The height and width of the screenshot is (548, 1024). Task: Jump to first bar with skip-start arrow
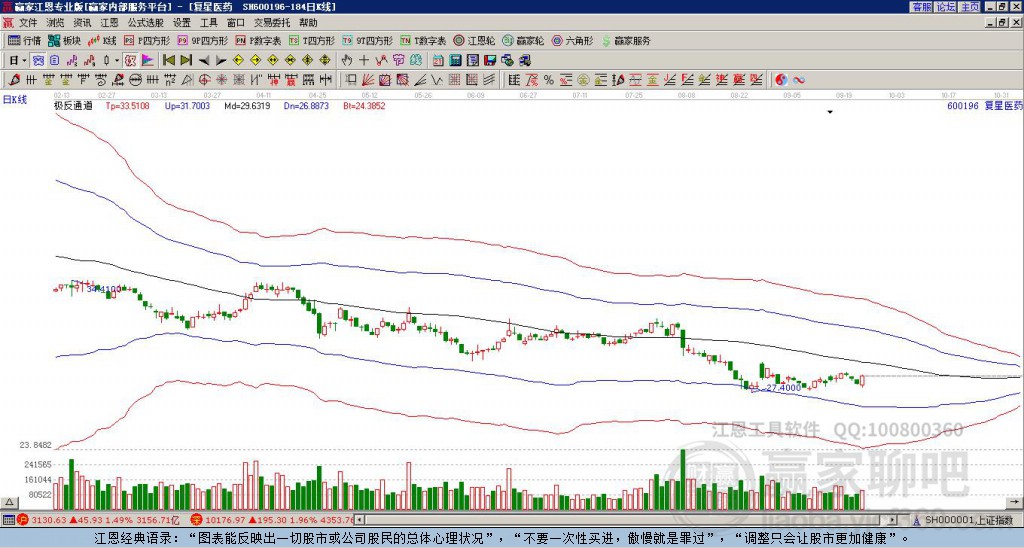[169, 60]
